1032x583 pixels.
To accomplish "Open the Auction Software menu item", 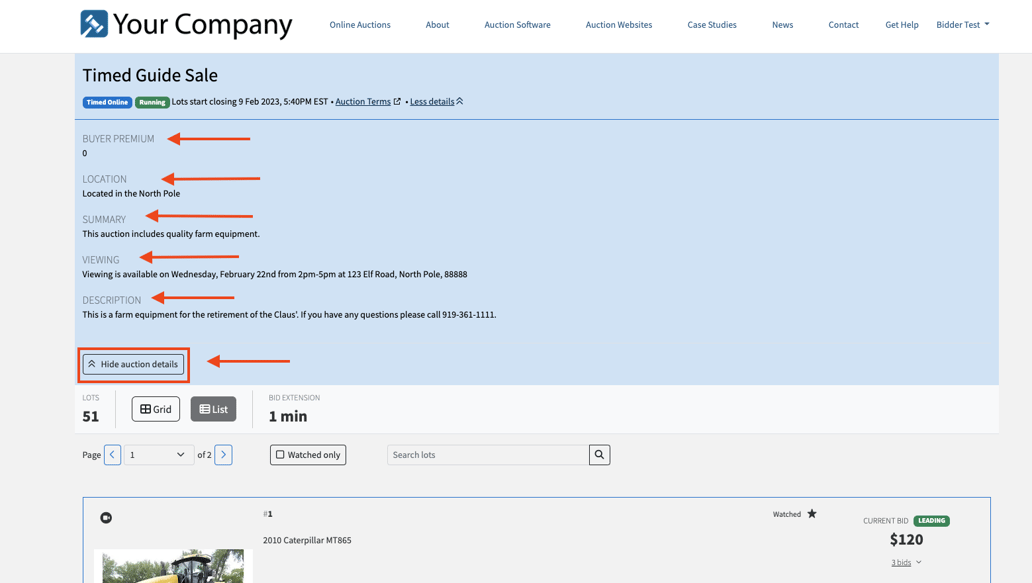I will coord(517,25).
